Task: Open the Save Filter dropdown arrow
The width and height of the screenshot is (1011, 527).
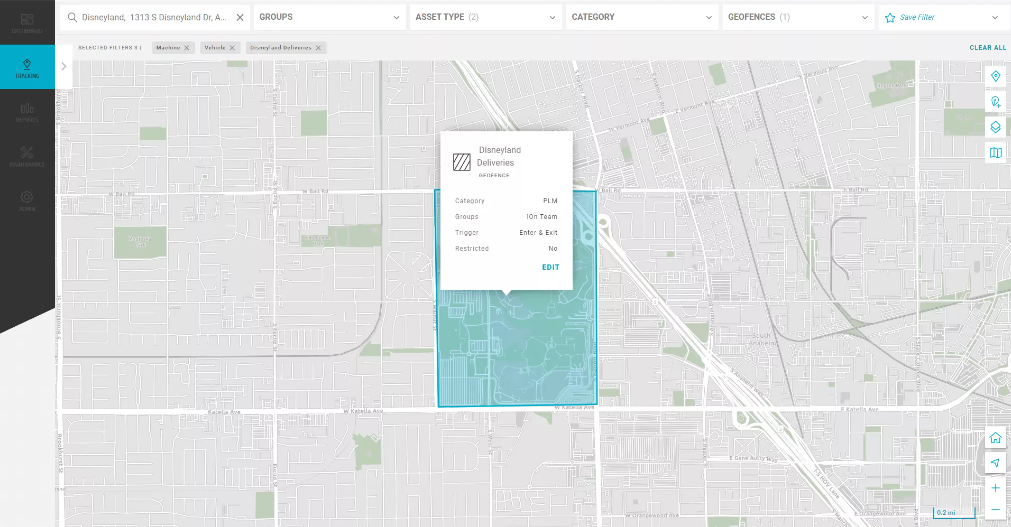Action: pos(994,17)
